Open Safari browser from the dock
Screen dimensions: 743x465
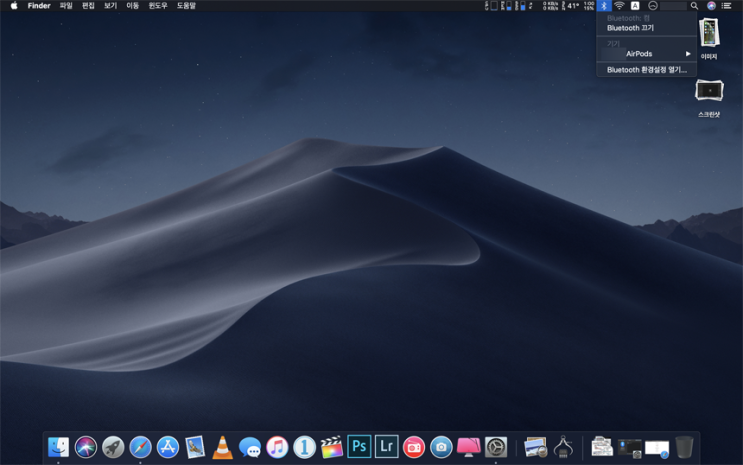click(x=141, y=447)
